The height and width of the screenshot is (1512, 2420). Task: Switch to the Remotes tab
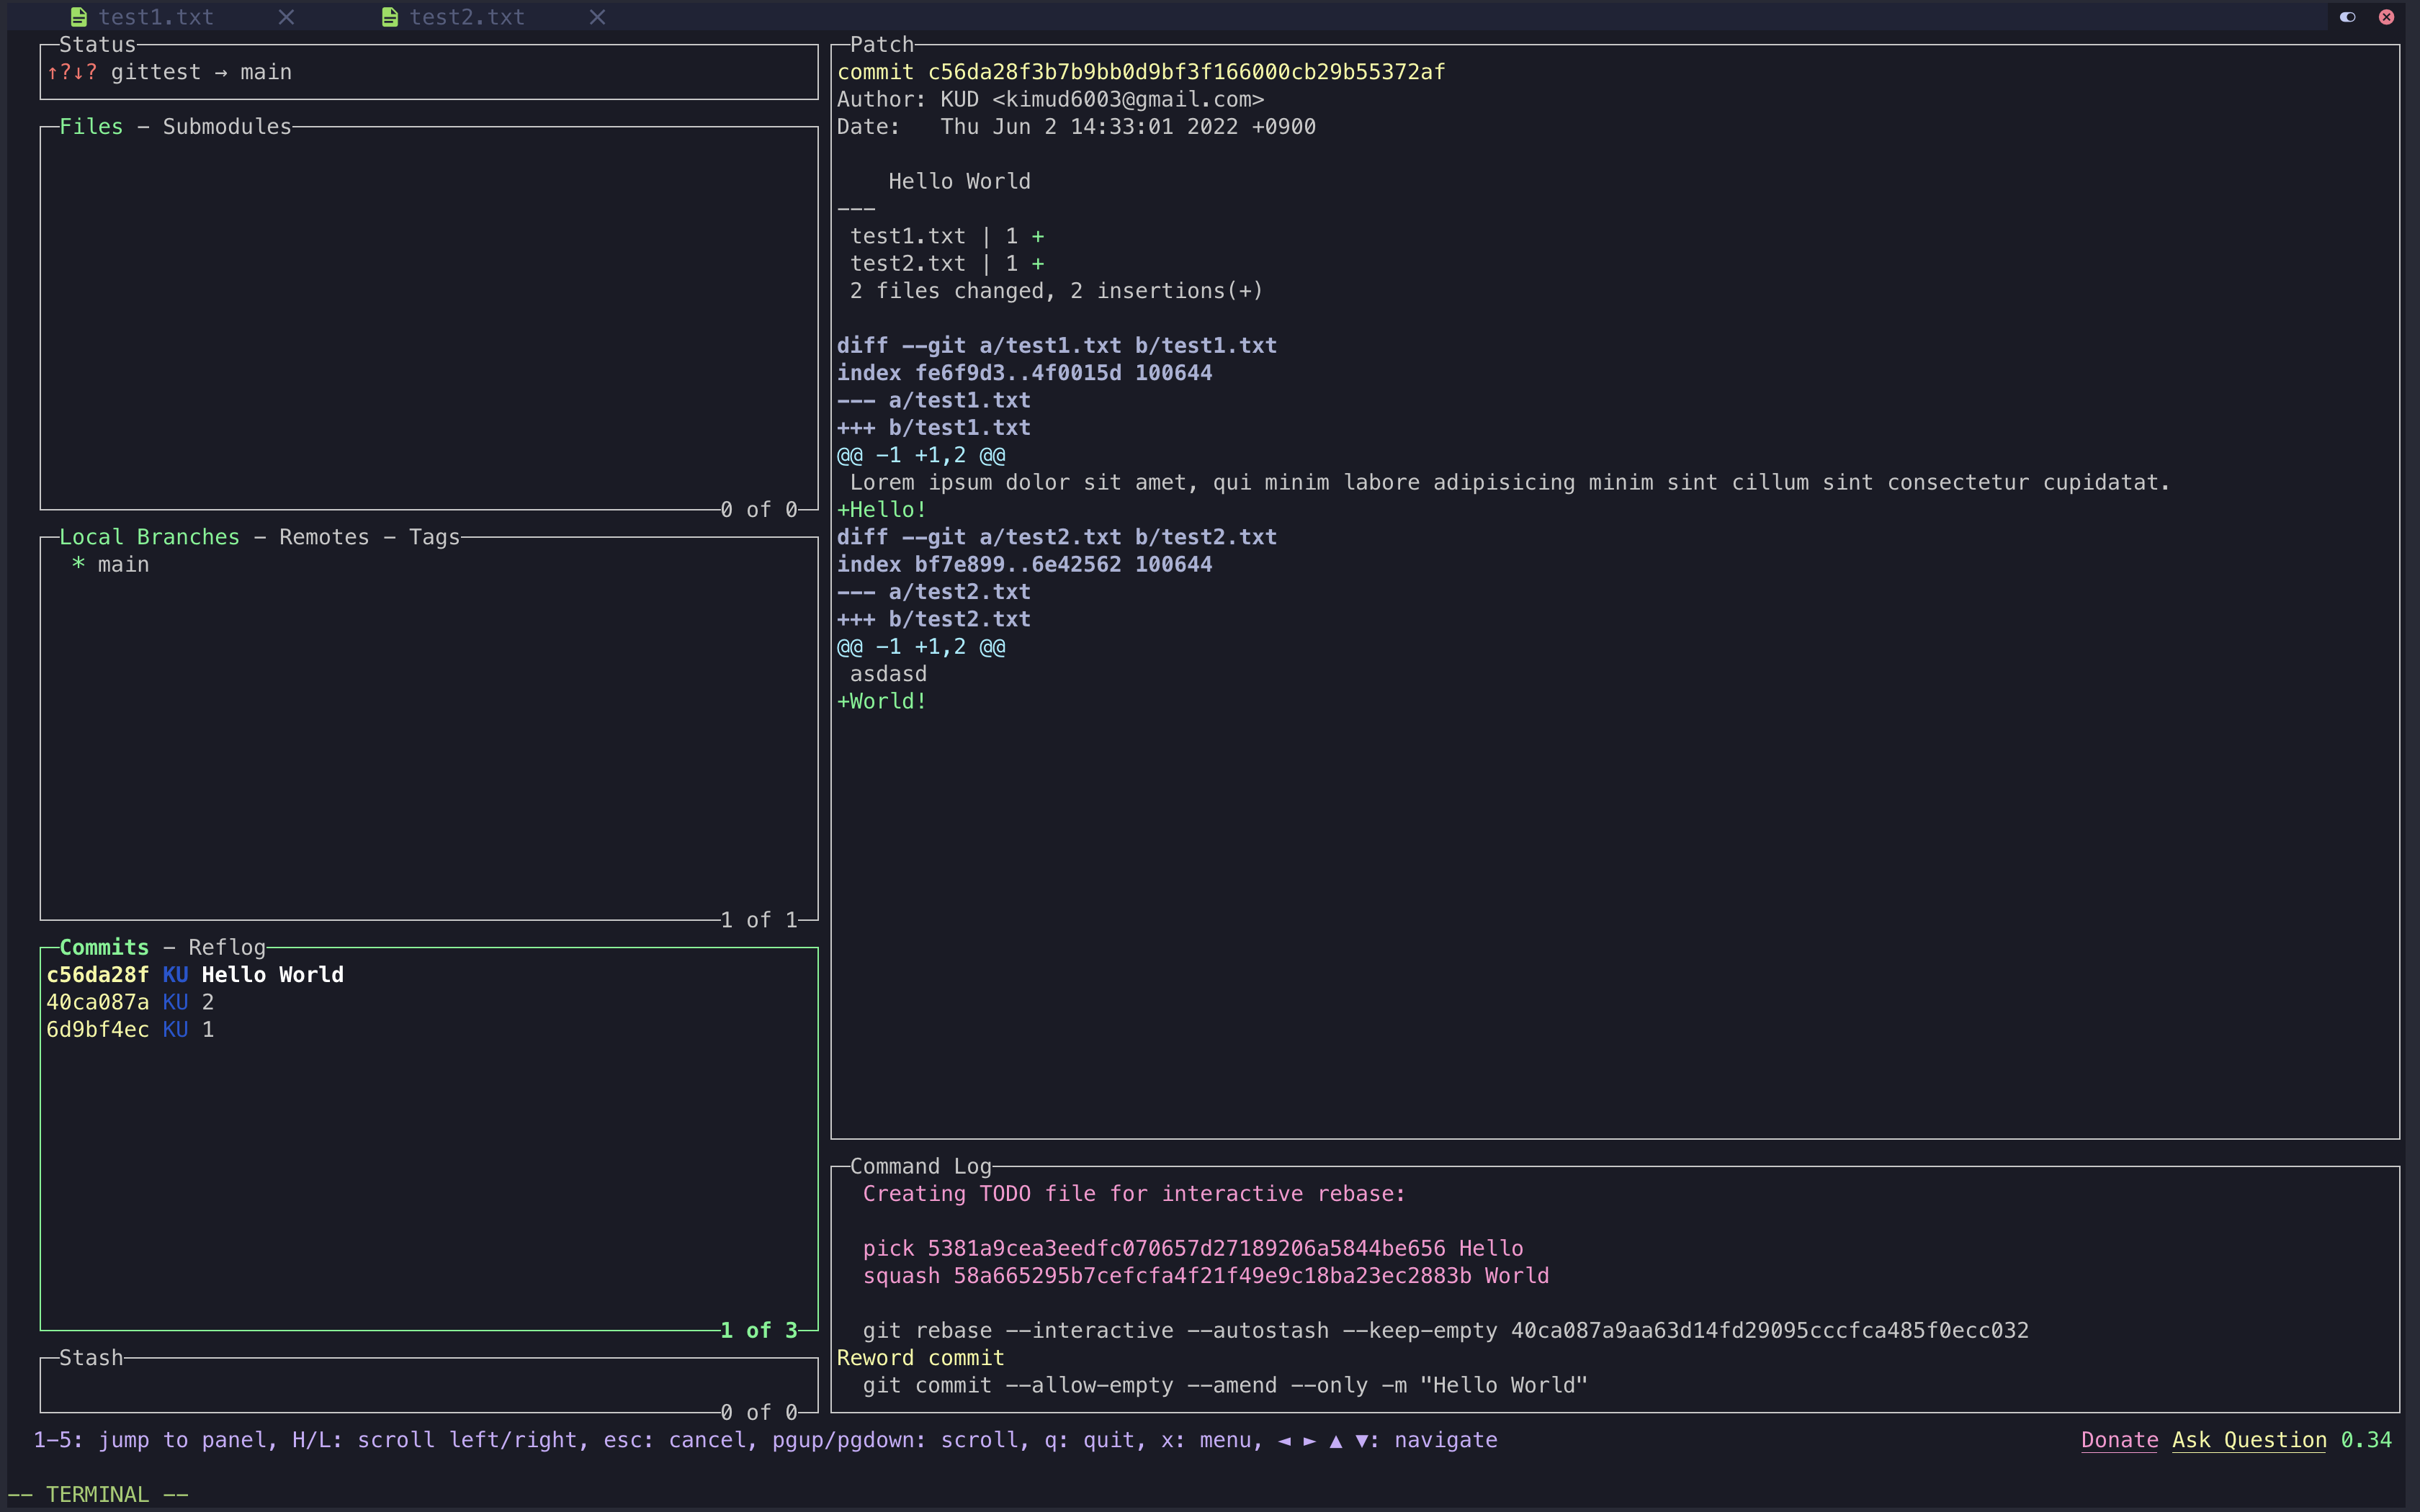click(x=324, y=537)
